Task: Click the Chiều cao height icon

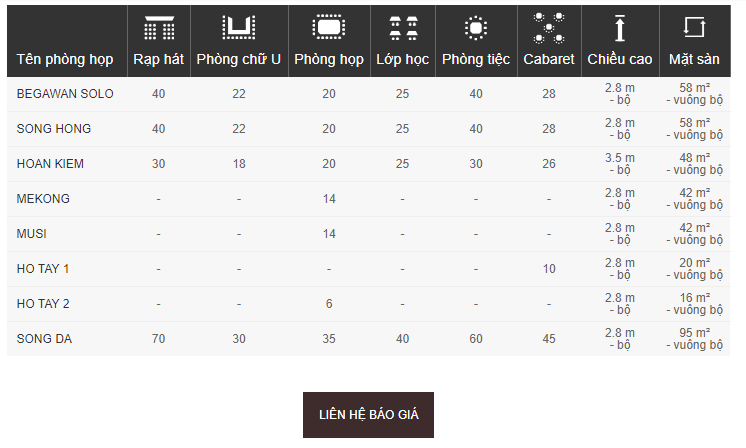Action: coord(619,28)
